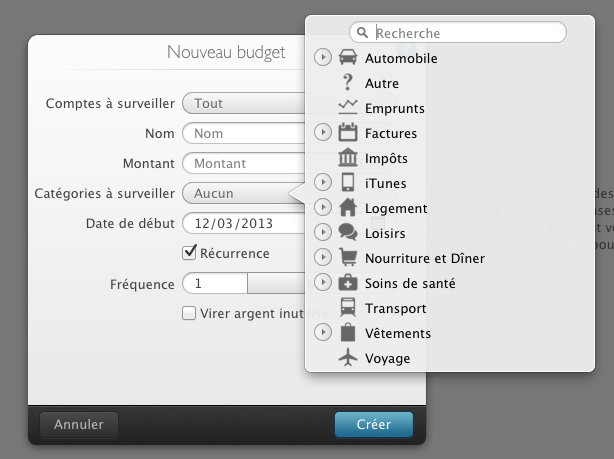The image size is (614, 459).
Task: Click the bank building Impôts icon
Action: pos(348,158)
